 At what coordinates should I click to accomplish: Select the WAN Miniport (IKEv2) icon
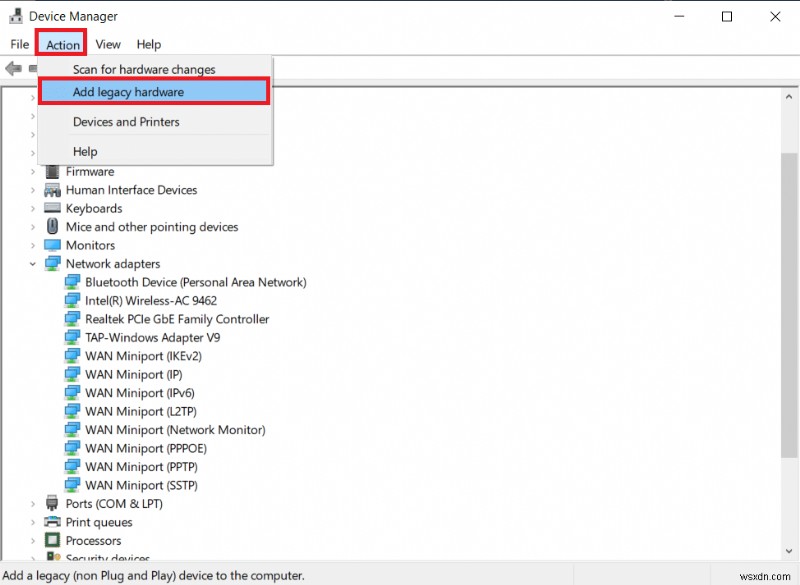tap(72, 356)
